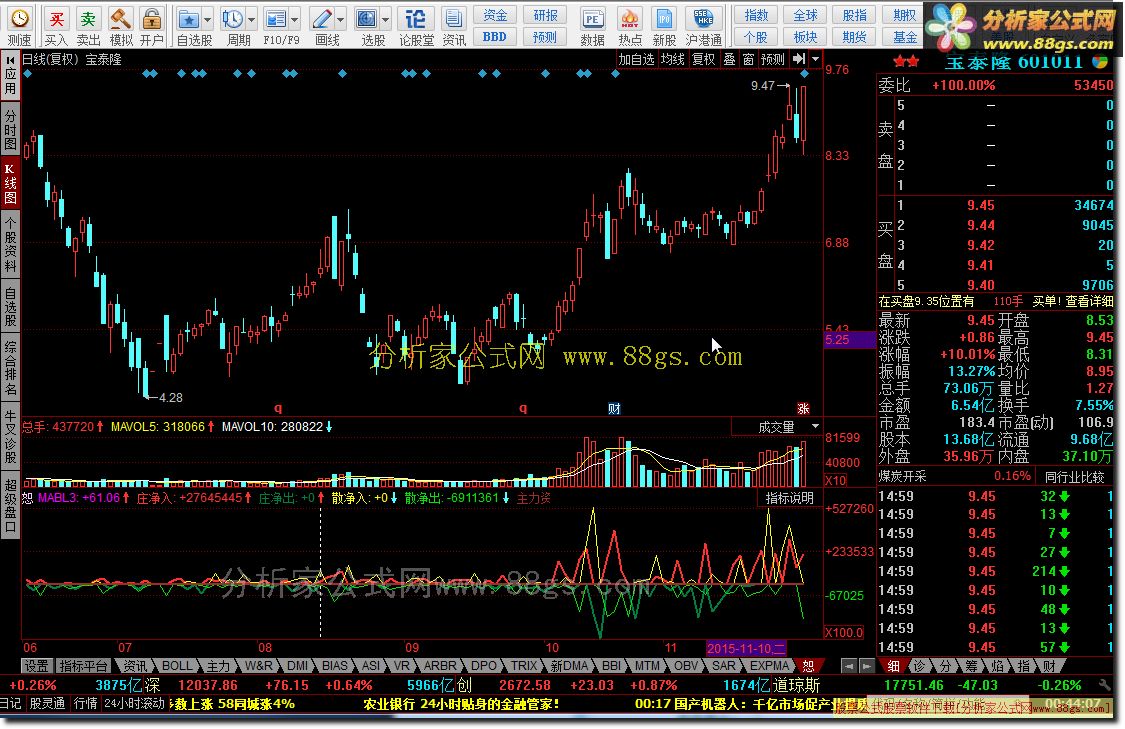The image size is (1125, 729).
Task: Toggle 预测 forecast in chart header
Action: click(x=773, y=60)
